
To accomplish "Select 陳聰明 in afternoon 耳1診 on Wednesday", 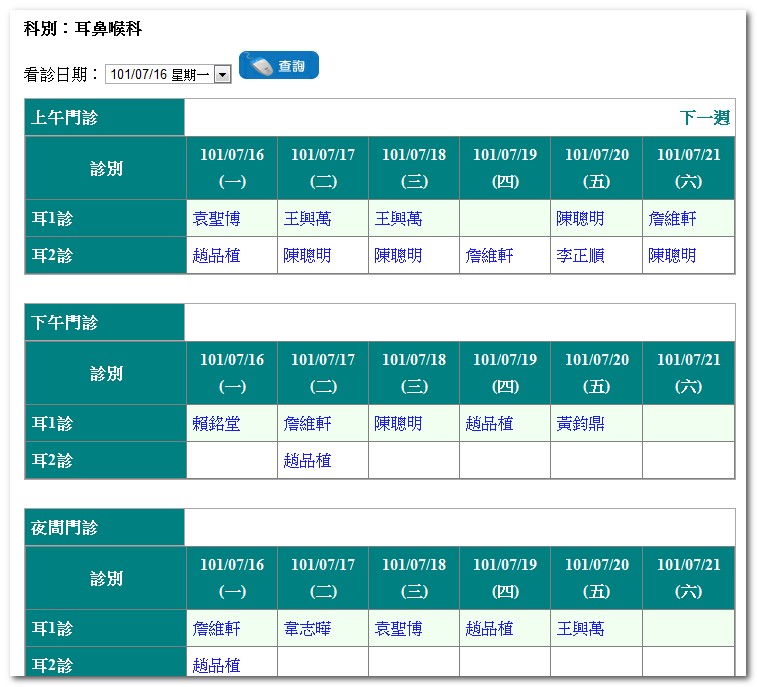I will 398,423.
